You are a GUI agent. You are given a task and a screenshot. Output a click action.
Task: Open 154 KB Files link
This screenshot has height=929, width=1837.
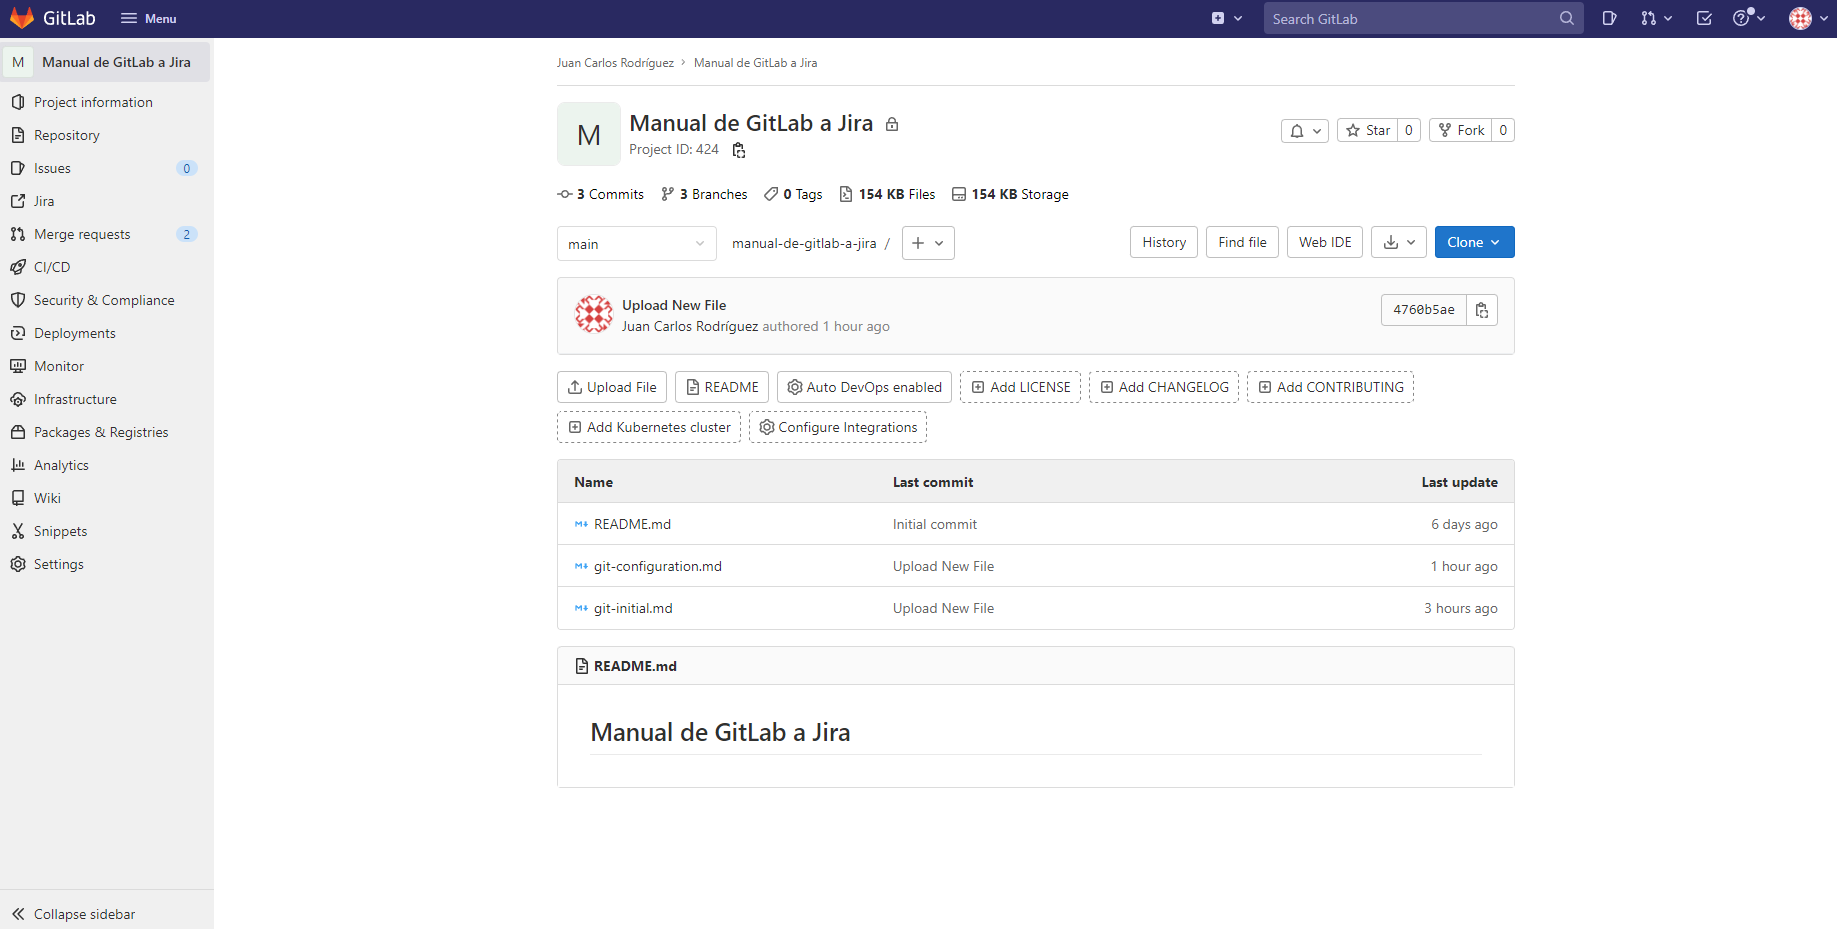point(888,194)
